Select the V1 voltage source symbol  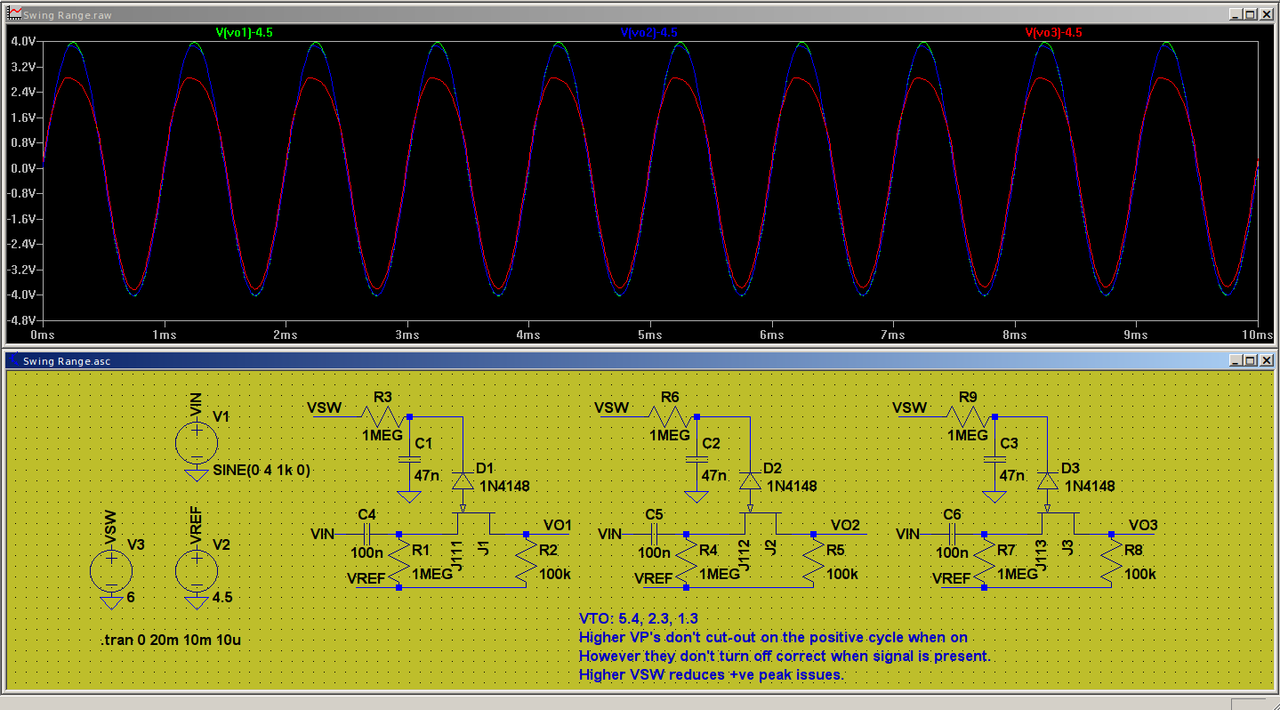196,441
